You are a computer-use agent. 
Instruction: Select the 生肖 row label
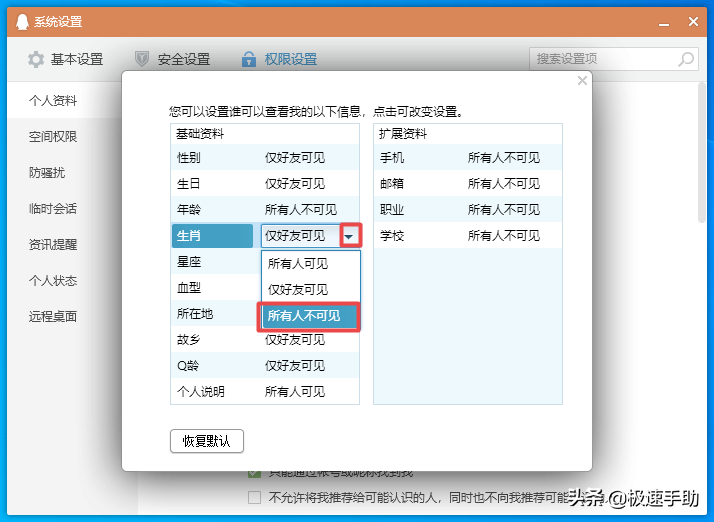(x=212, y=236)
